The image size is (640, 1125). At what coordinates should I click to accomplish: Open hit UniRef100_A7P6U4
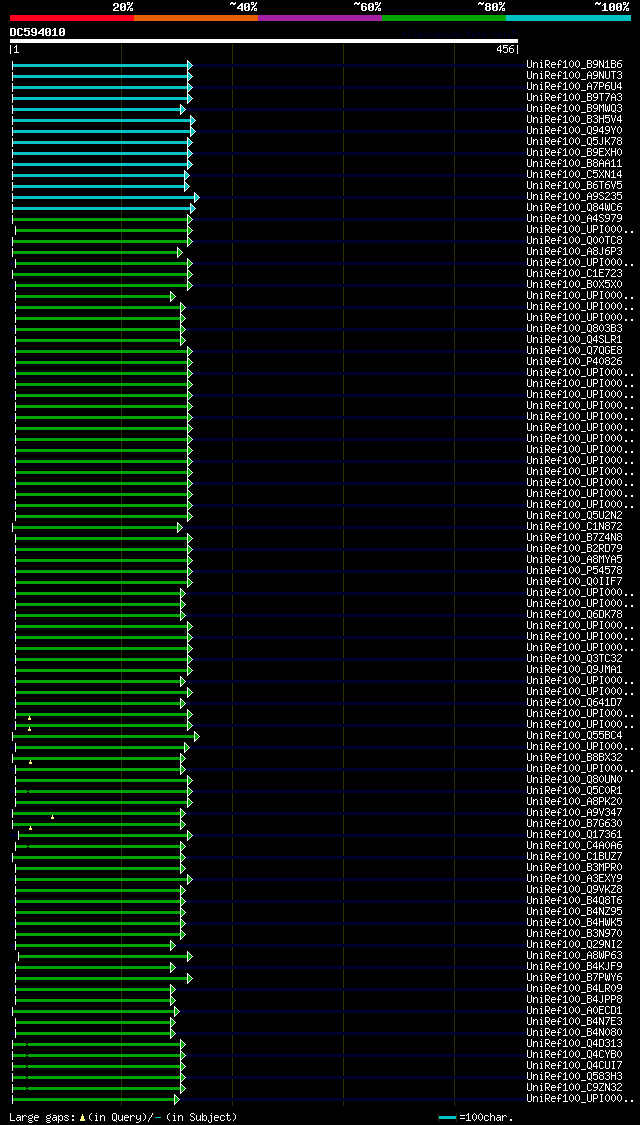[x=574, y=87]
